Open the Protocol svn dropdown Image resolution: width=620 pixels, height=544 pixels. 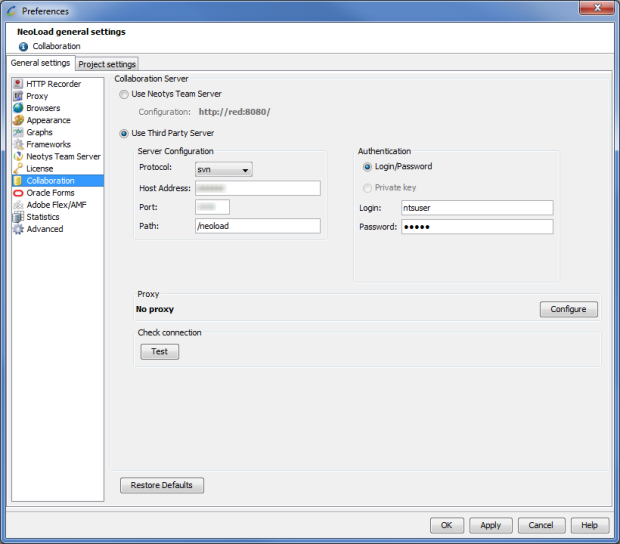[x=224, y=170]
